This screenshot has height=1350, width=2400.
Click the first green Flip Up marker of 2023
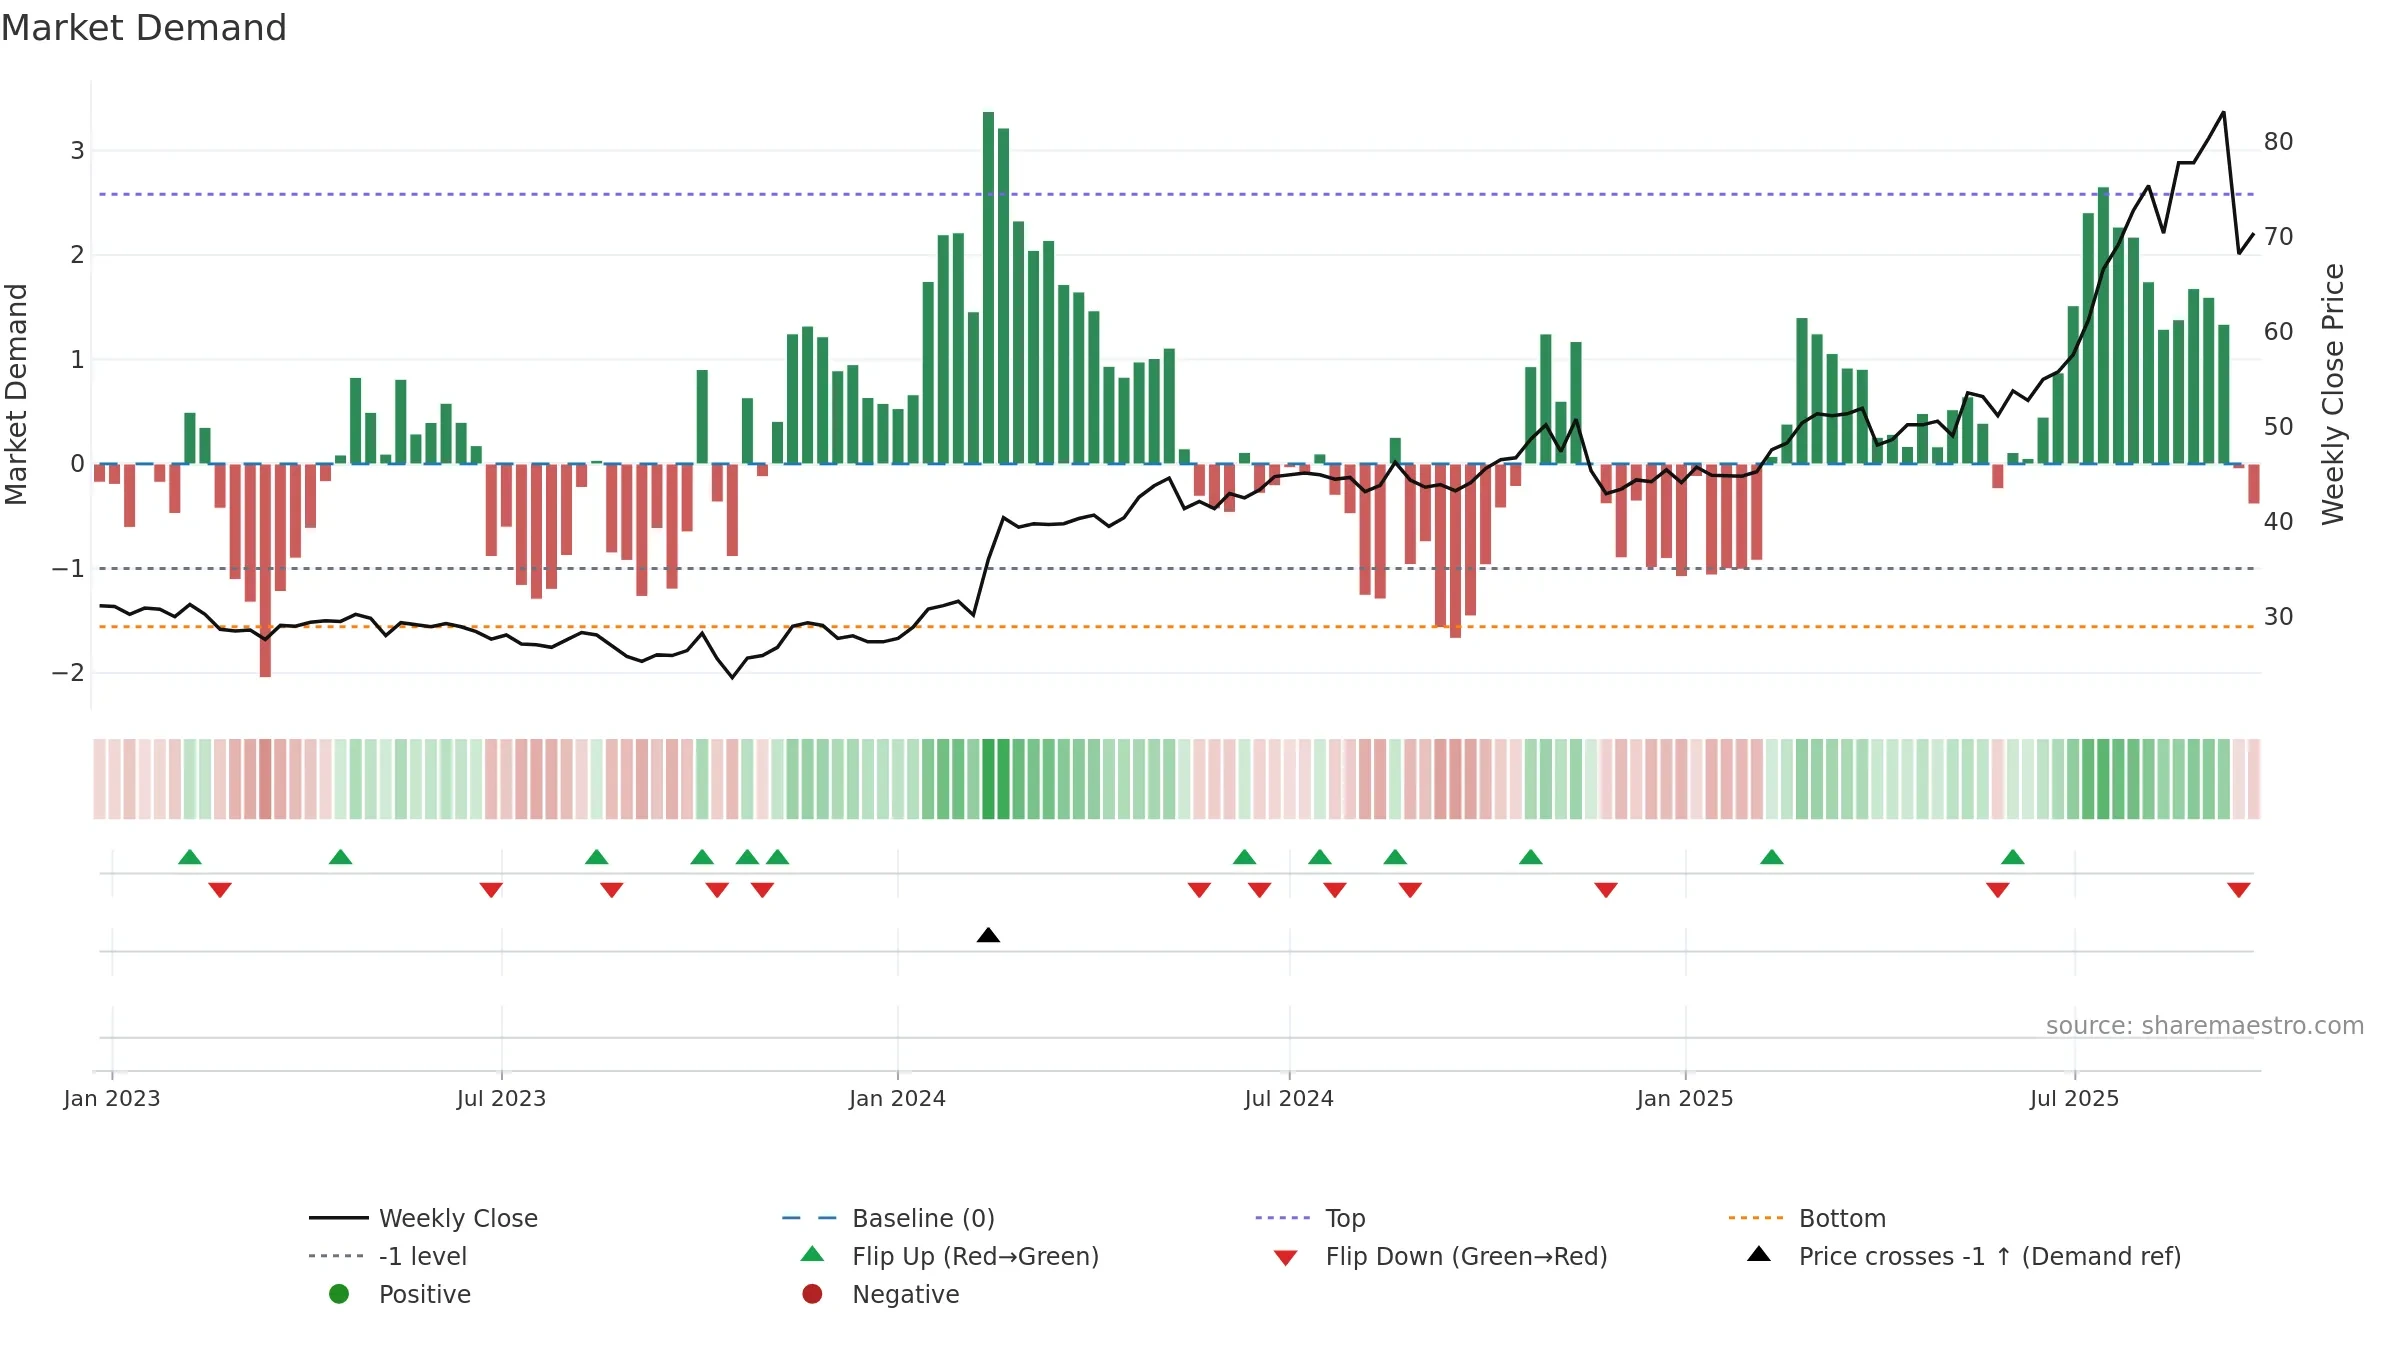[x=190, y=856]
